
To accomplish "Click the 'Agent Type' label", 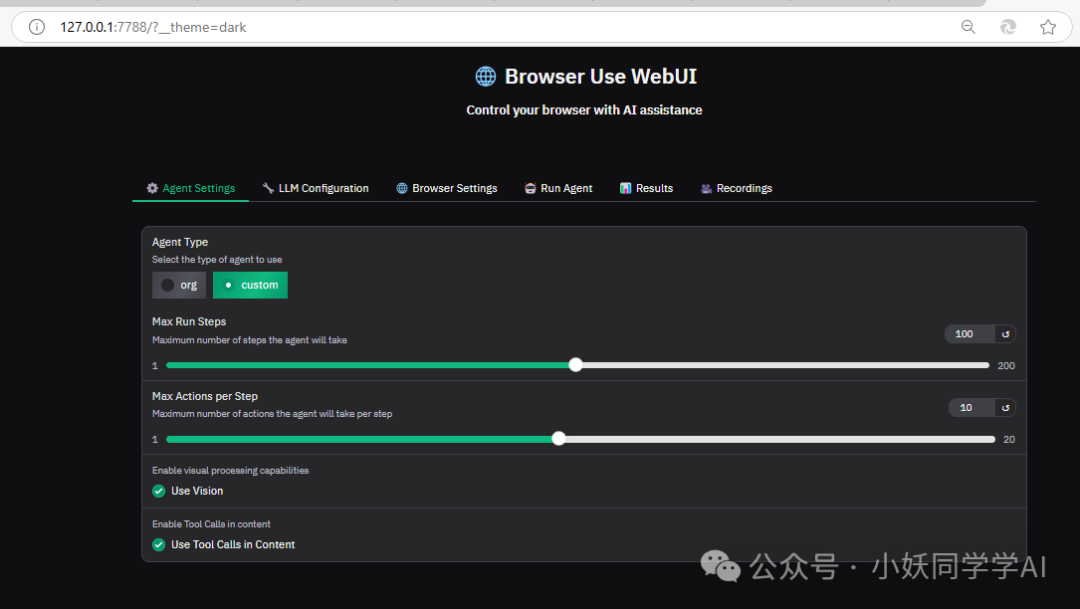I will tap(180, 242).
